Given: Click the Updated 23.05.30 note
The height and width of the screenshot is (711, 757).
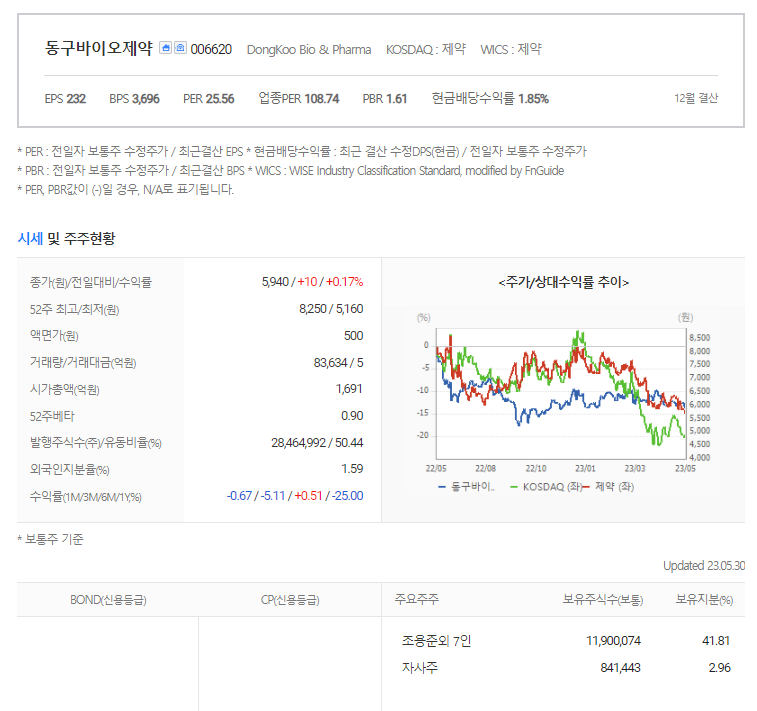Looking at the screenshot, I should pyautogui.click(x=704, y=566).
